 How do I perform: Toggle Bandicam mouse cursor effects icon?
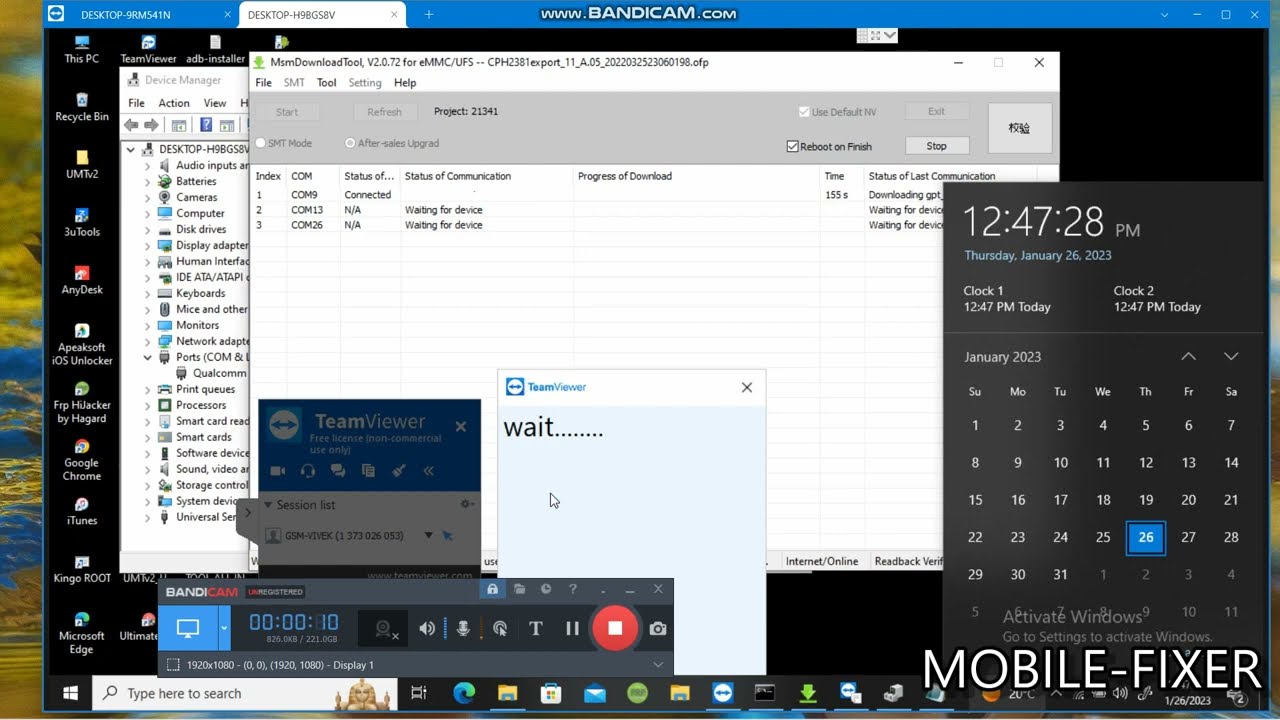[500, 628]
